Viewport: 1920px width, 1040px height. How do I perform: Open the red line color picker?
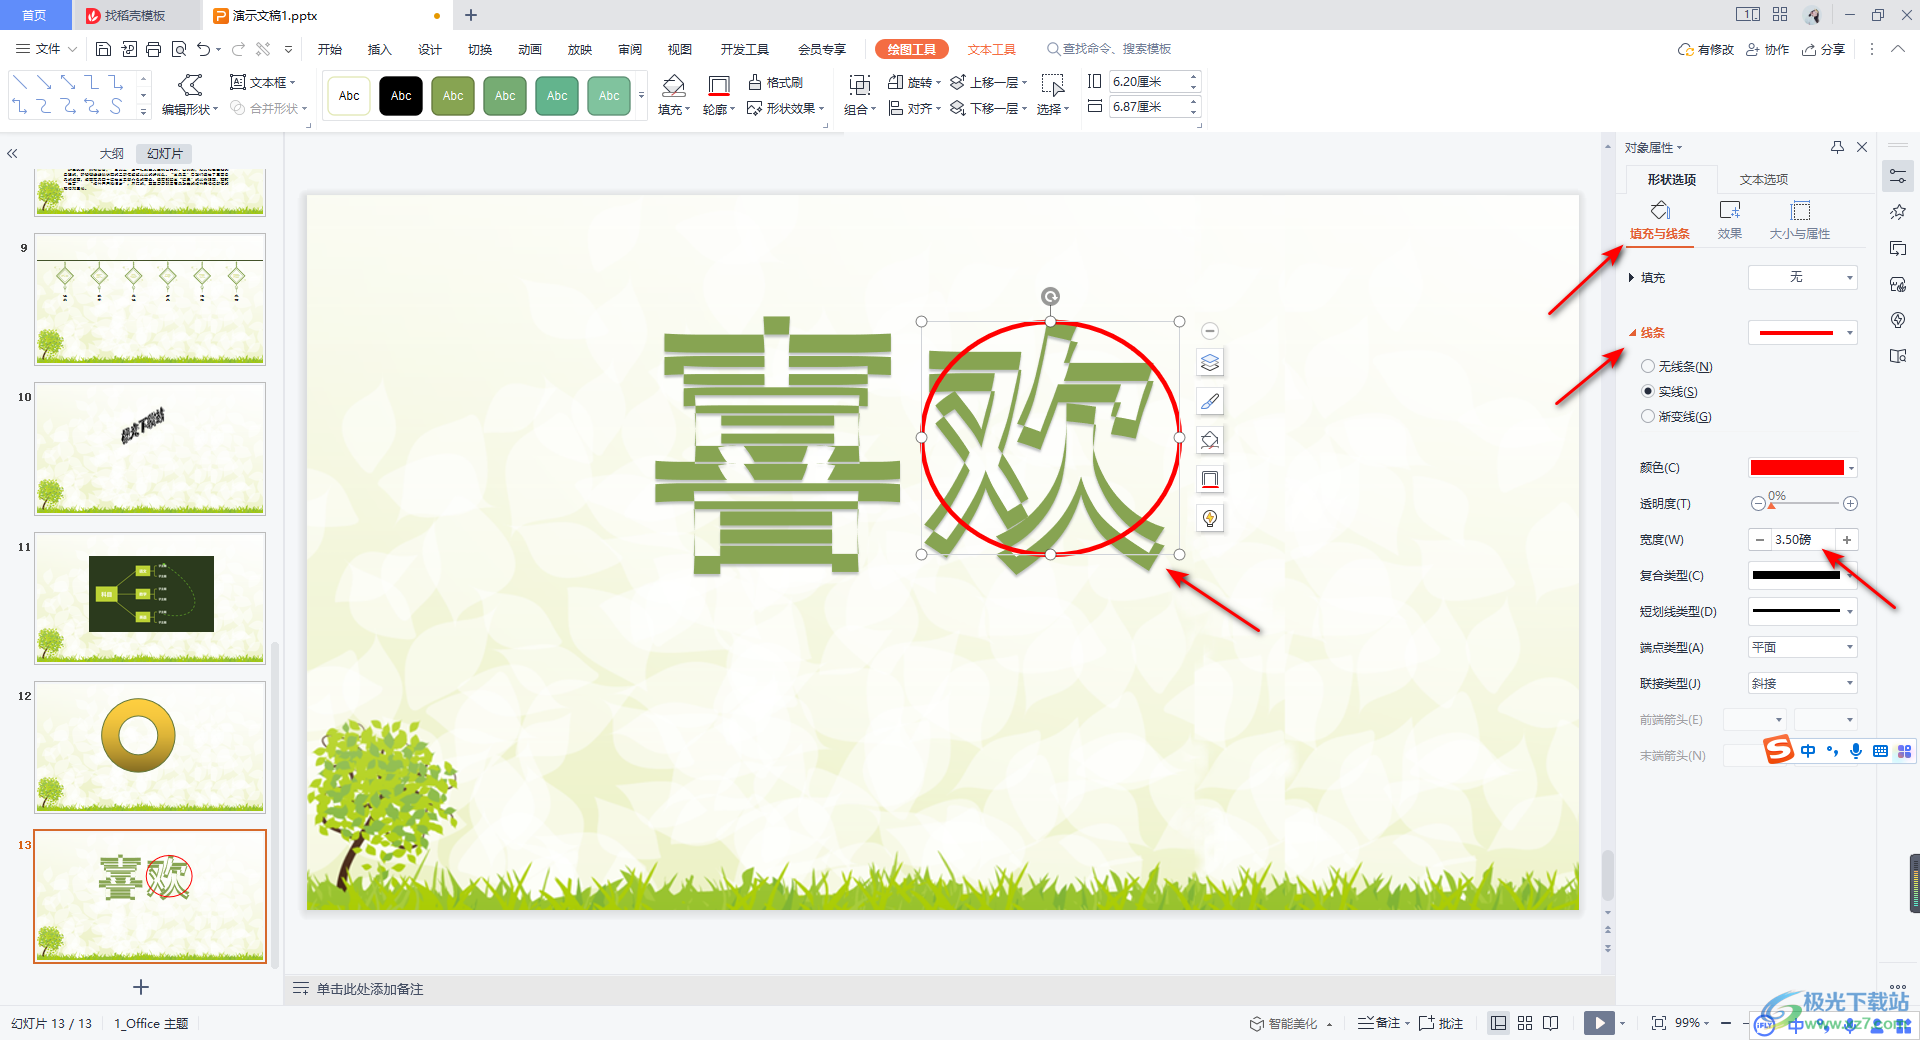1802,467
